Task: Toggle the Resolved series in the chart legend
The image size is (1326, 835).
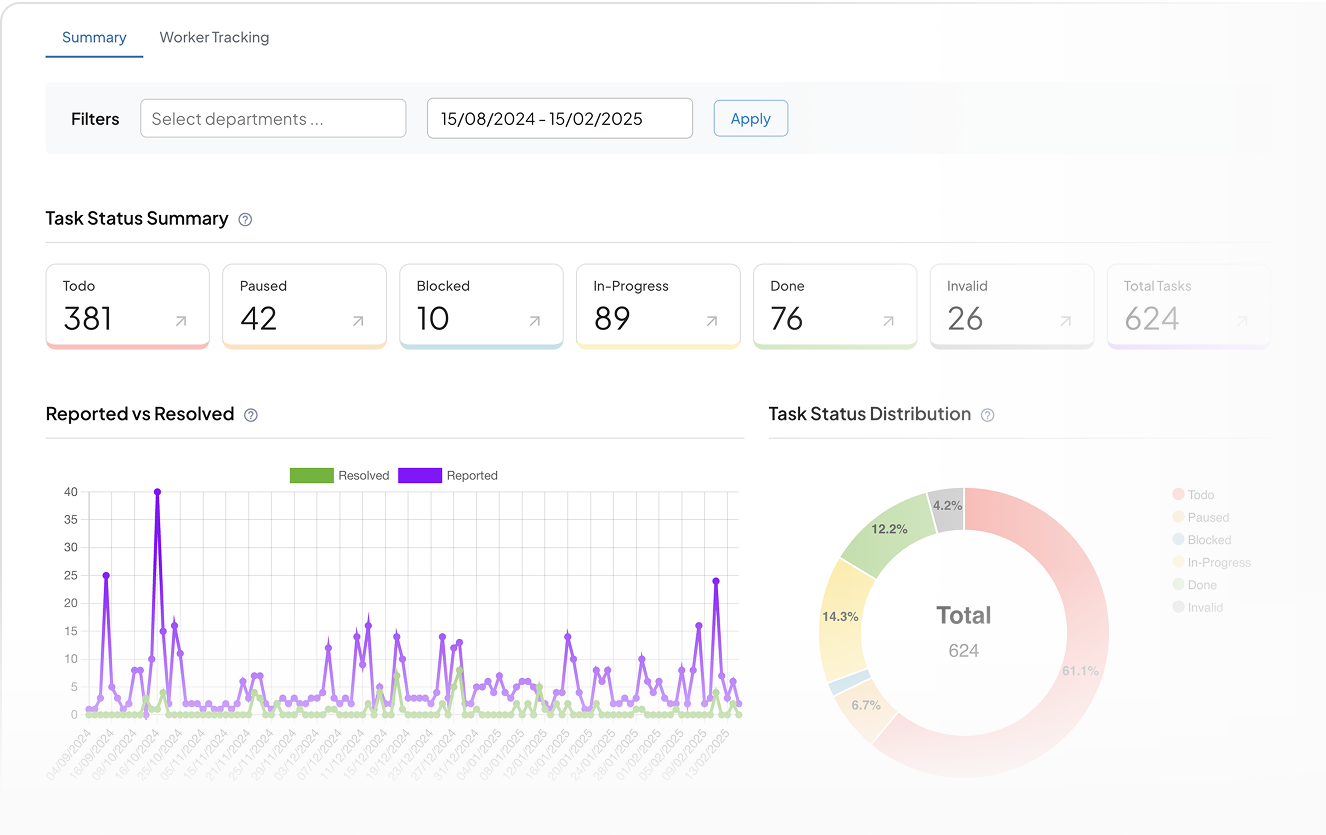Action: 339,475
